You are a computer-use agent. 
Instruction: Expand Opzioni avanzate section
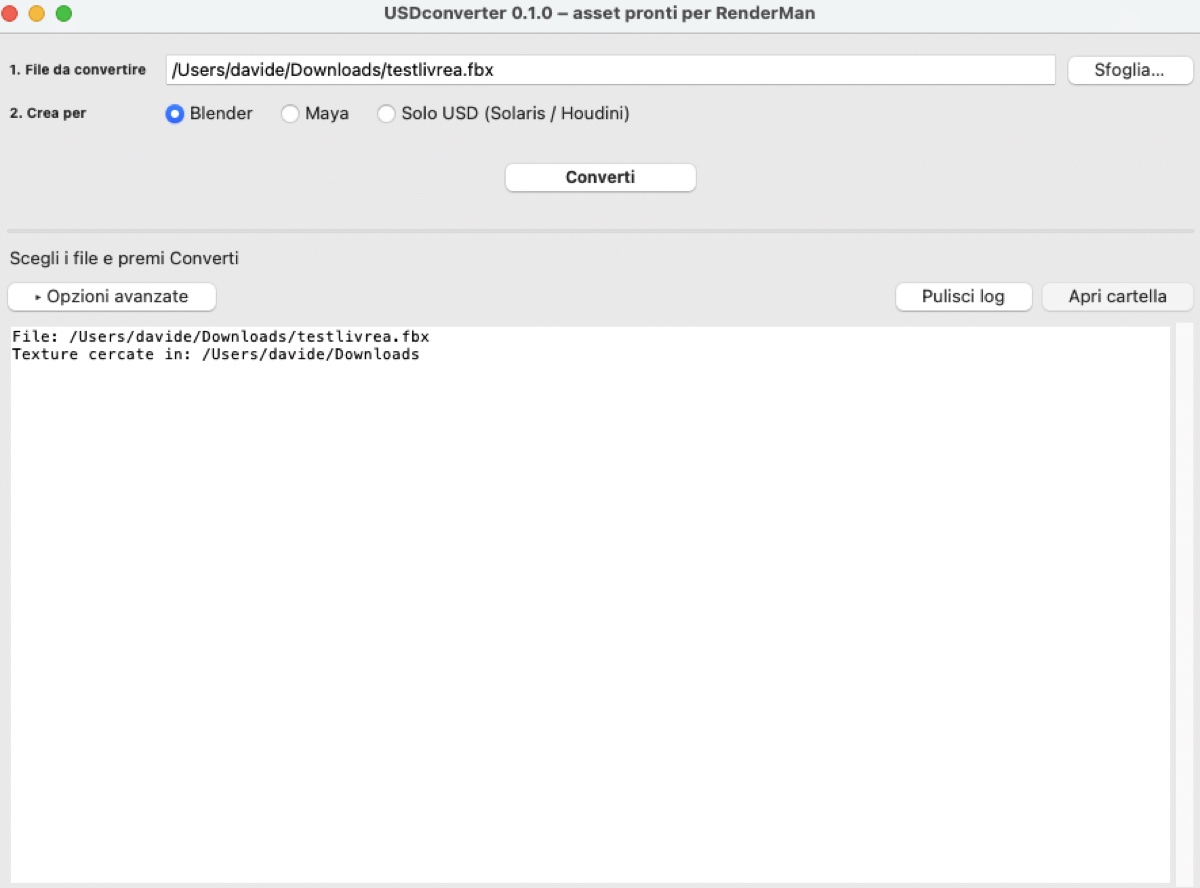tap(112, 297)
